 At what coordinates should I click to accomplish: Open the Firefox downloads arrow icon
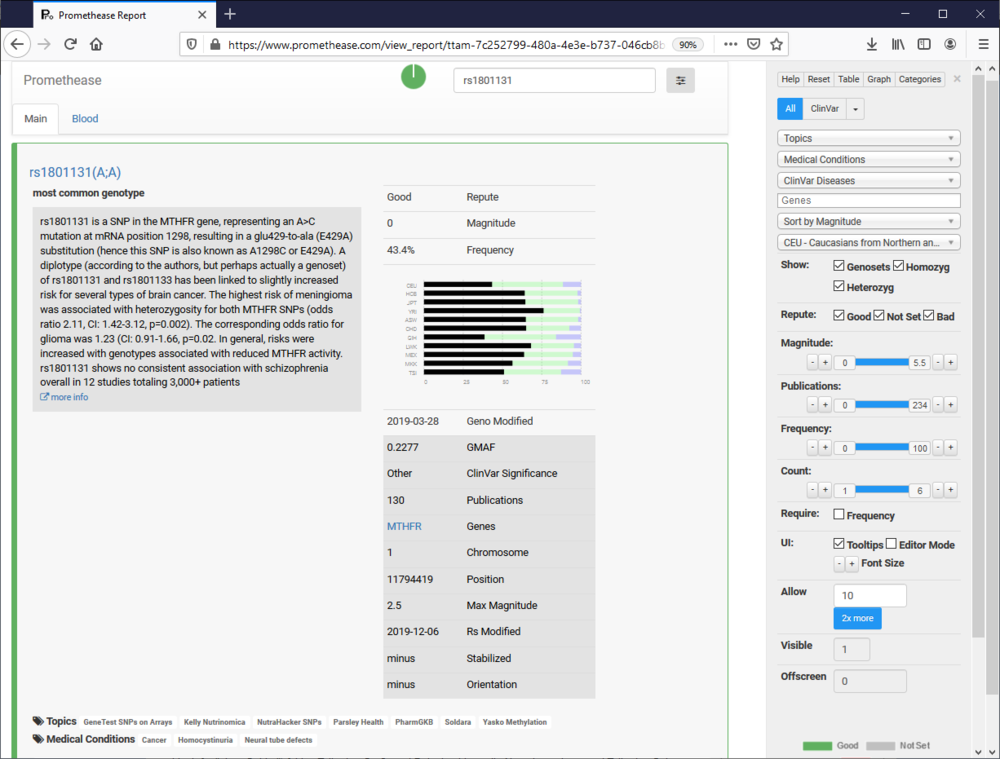(872, 44)
